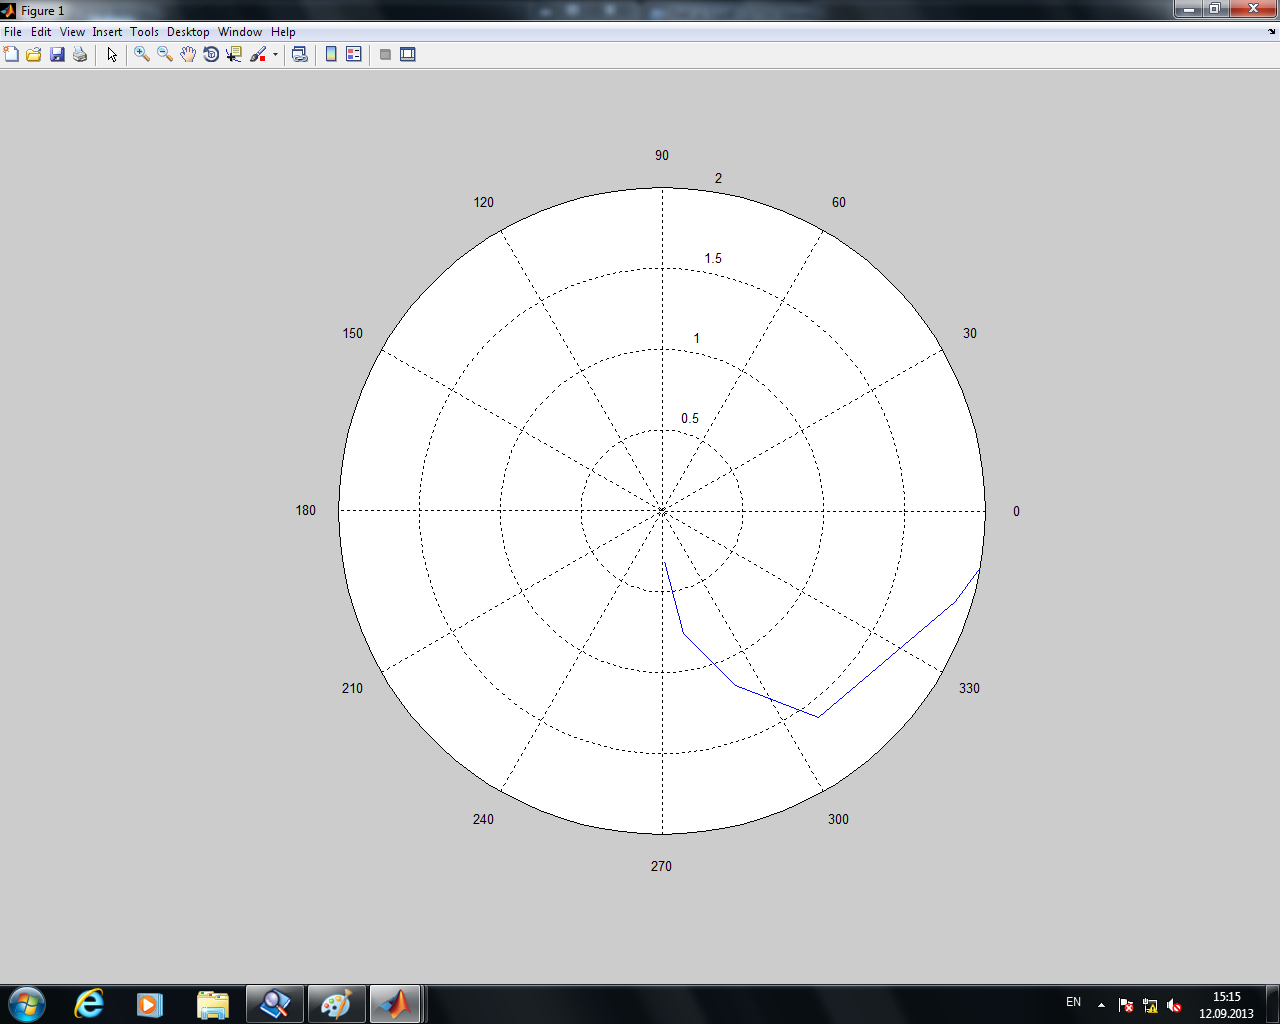Click the muted volume tray icon
The width and height of the screenshot is (1280, 1024).
[x=1174, y=1005]
